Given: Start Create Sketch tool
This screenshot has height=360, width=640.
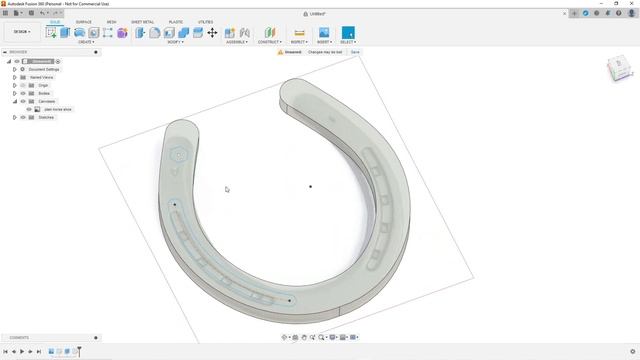Looking at the screenshot, I should click(51, 33).
